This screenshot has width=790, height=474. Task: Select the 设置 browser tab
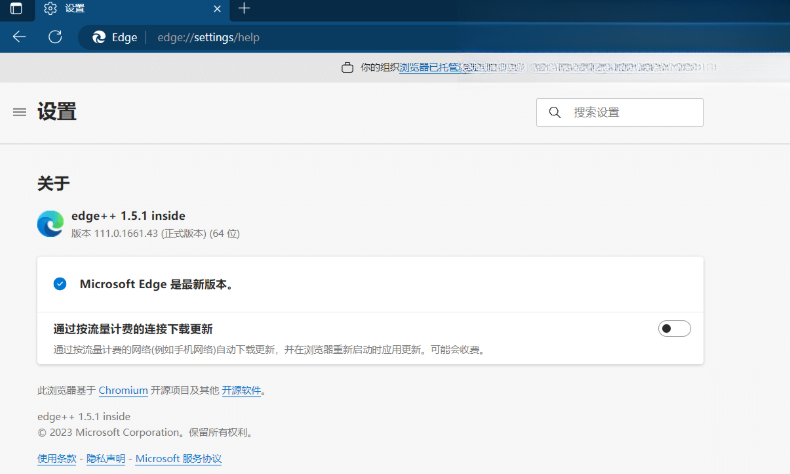coord(132,9)
